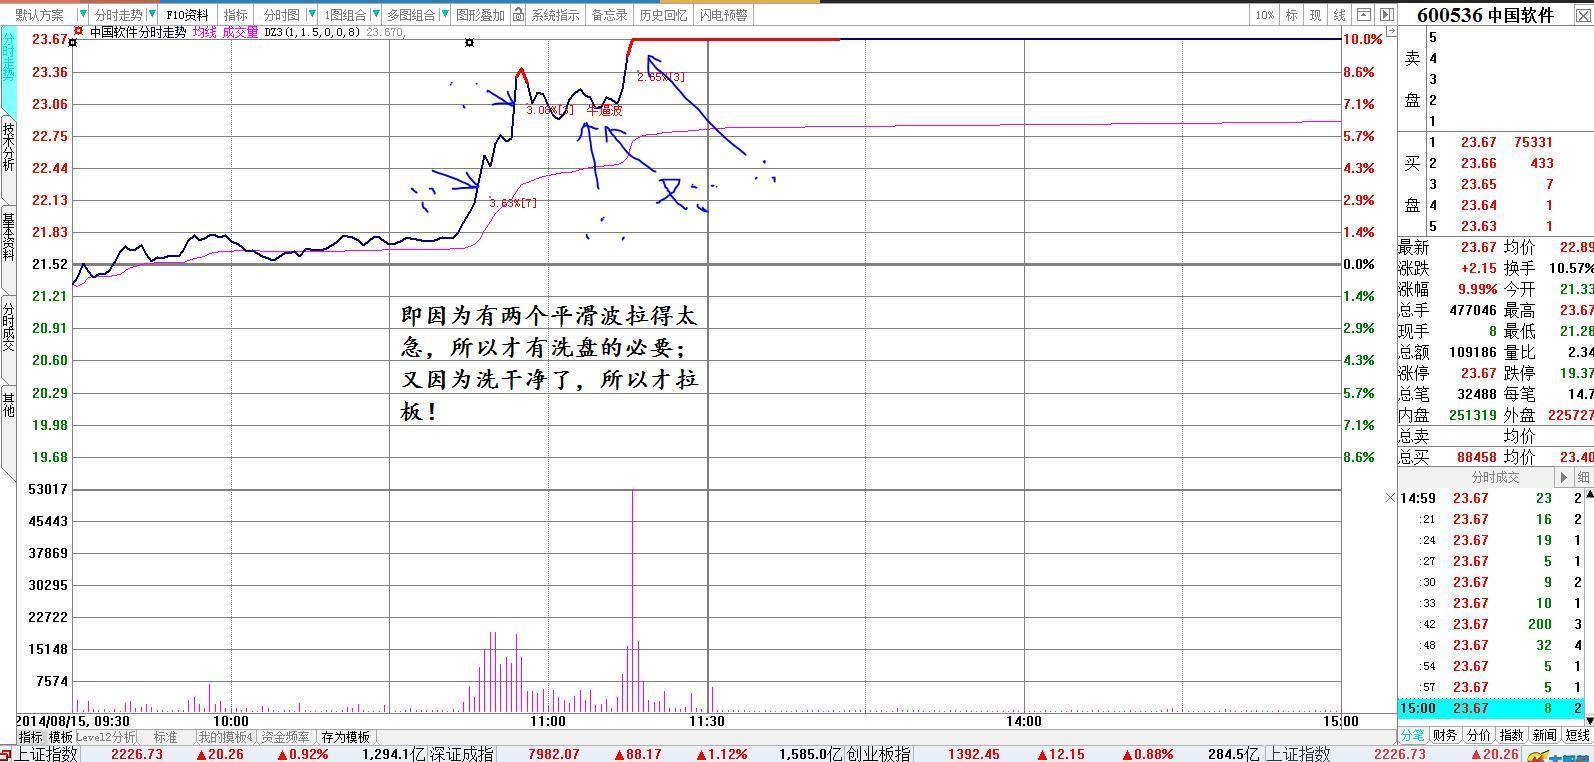The image size is (1594, 762).
Task: Click the 创业板指 label in the status bar
Action: (878, 754)
